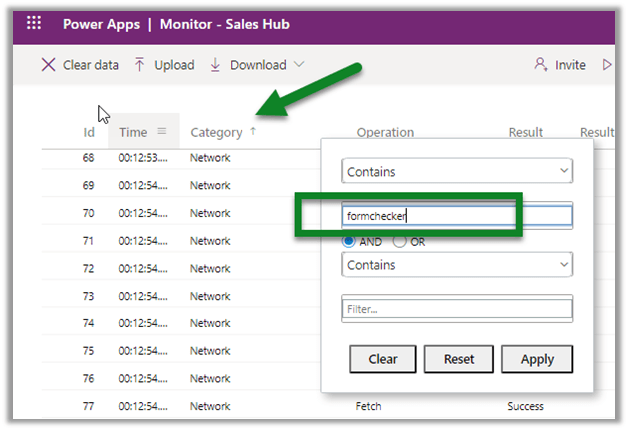Click the Category sort ascending arrow
Image resolution: width=628 pixels, height=430 pixels.
253,131
